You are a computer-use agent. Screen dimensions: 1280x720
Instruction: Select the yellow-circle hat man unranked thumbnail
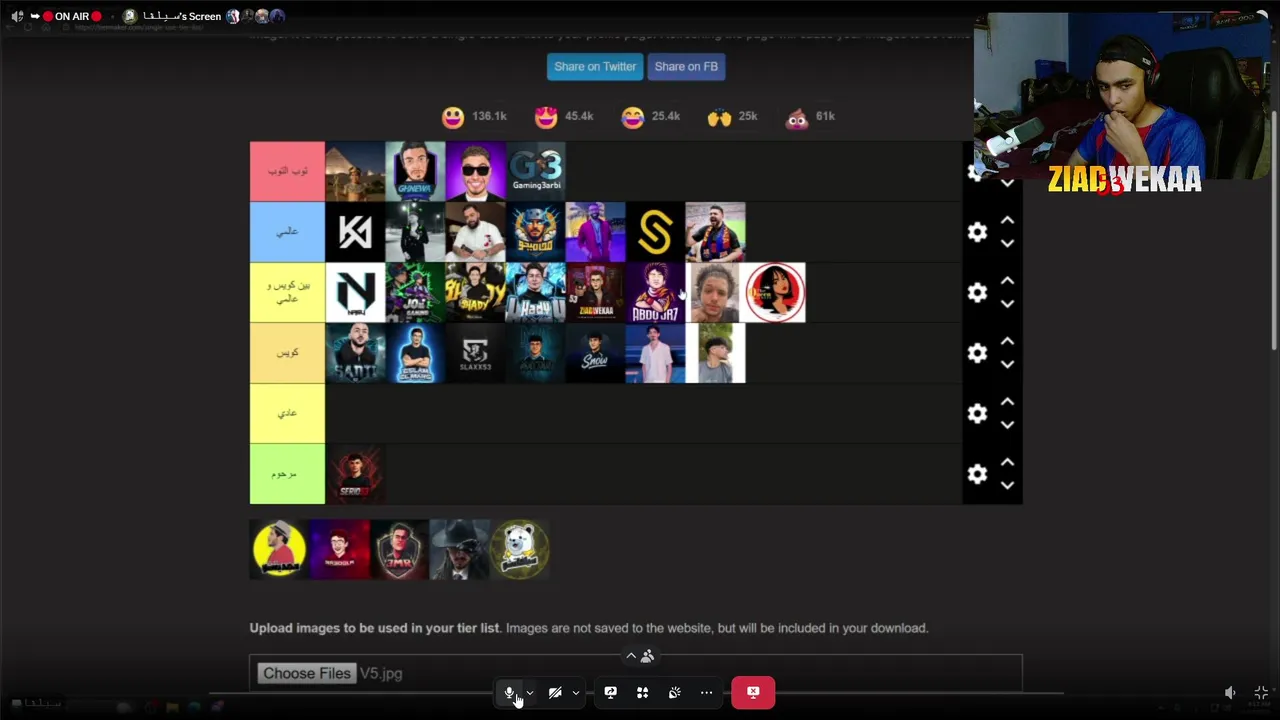(x=279, y=549)
